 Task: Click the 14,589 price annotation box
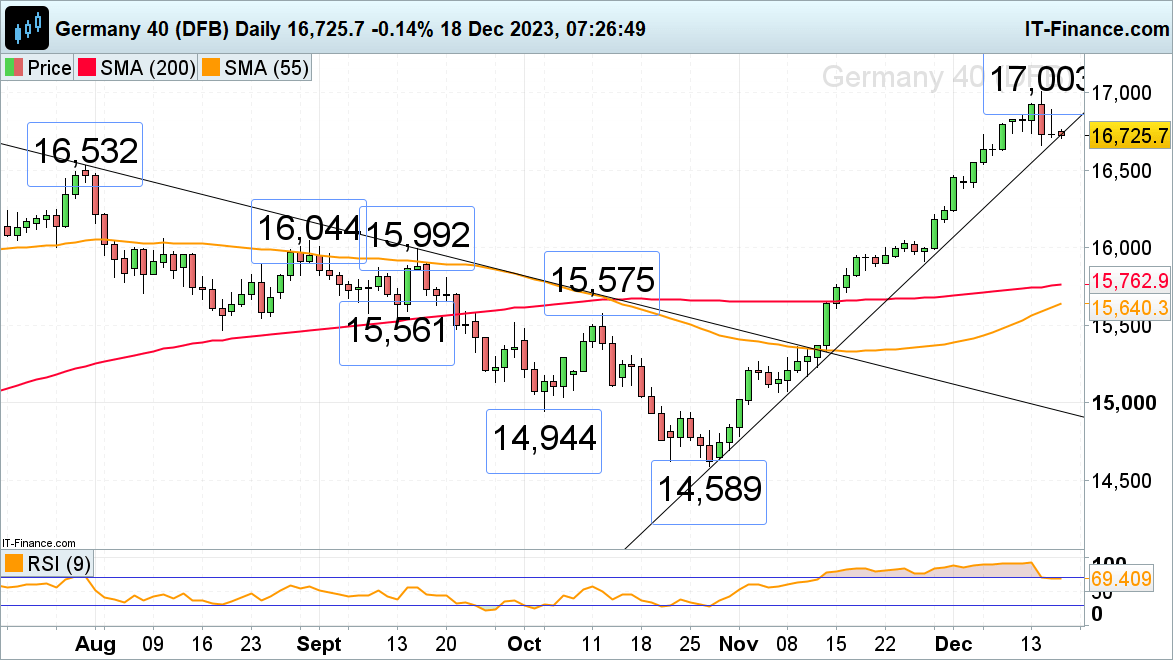coord(709,492)
